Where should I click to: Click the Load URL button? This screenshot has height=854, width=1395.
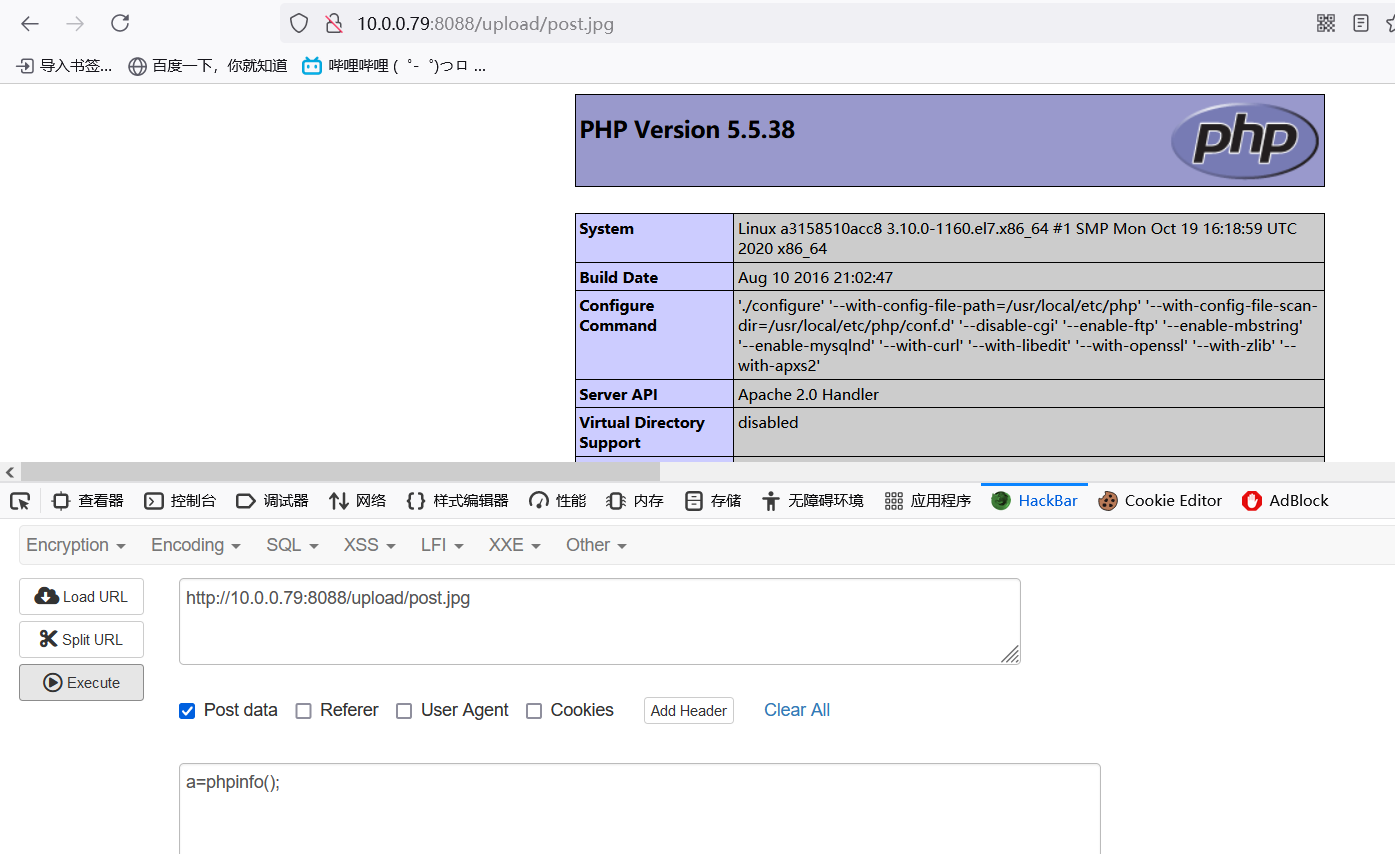pyautogui.click(x=81, y=597)
